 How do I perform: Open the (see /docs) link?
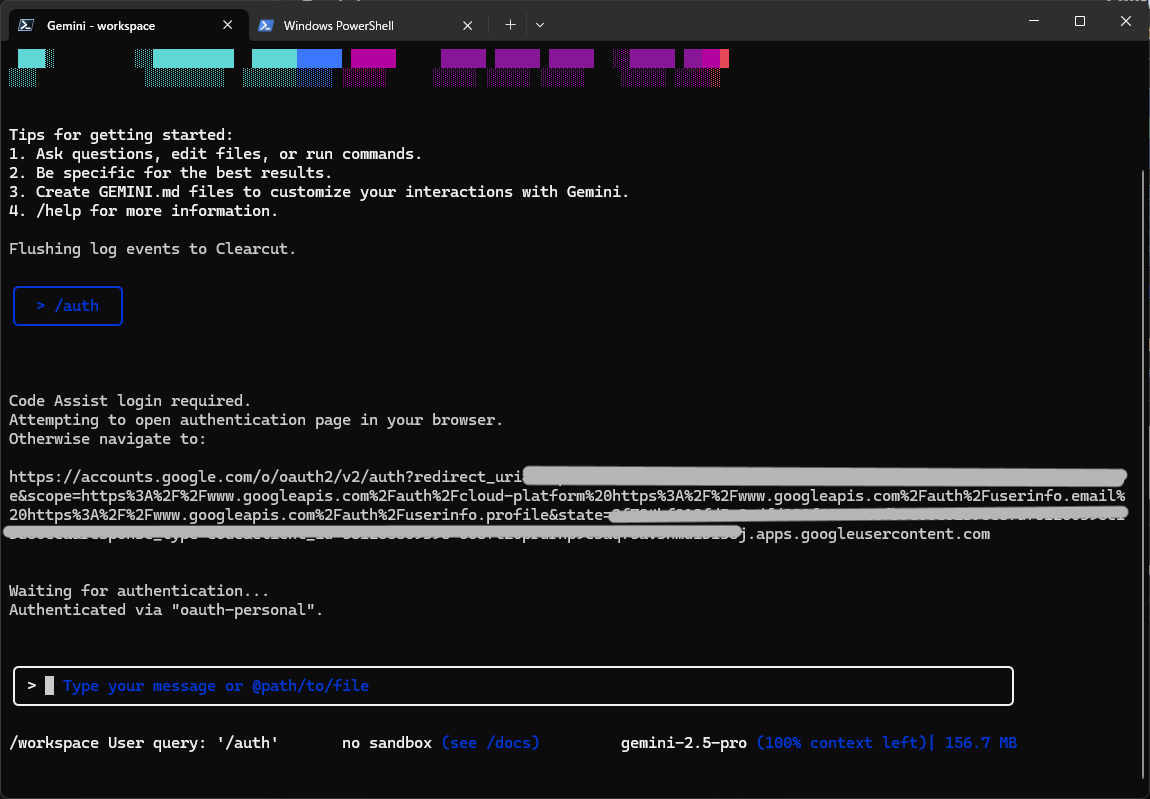tap(490, 742)
